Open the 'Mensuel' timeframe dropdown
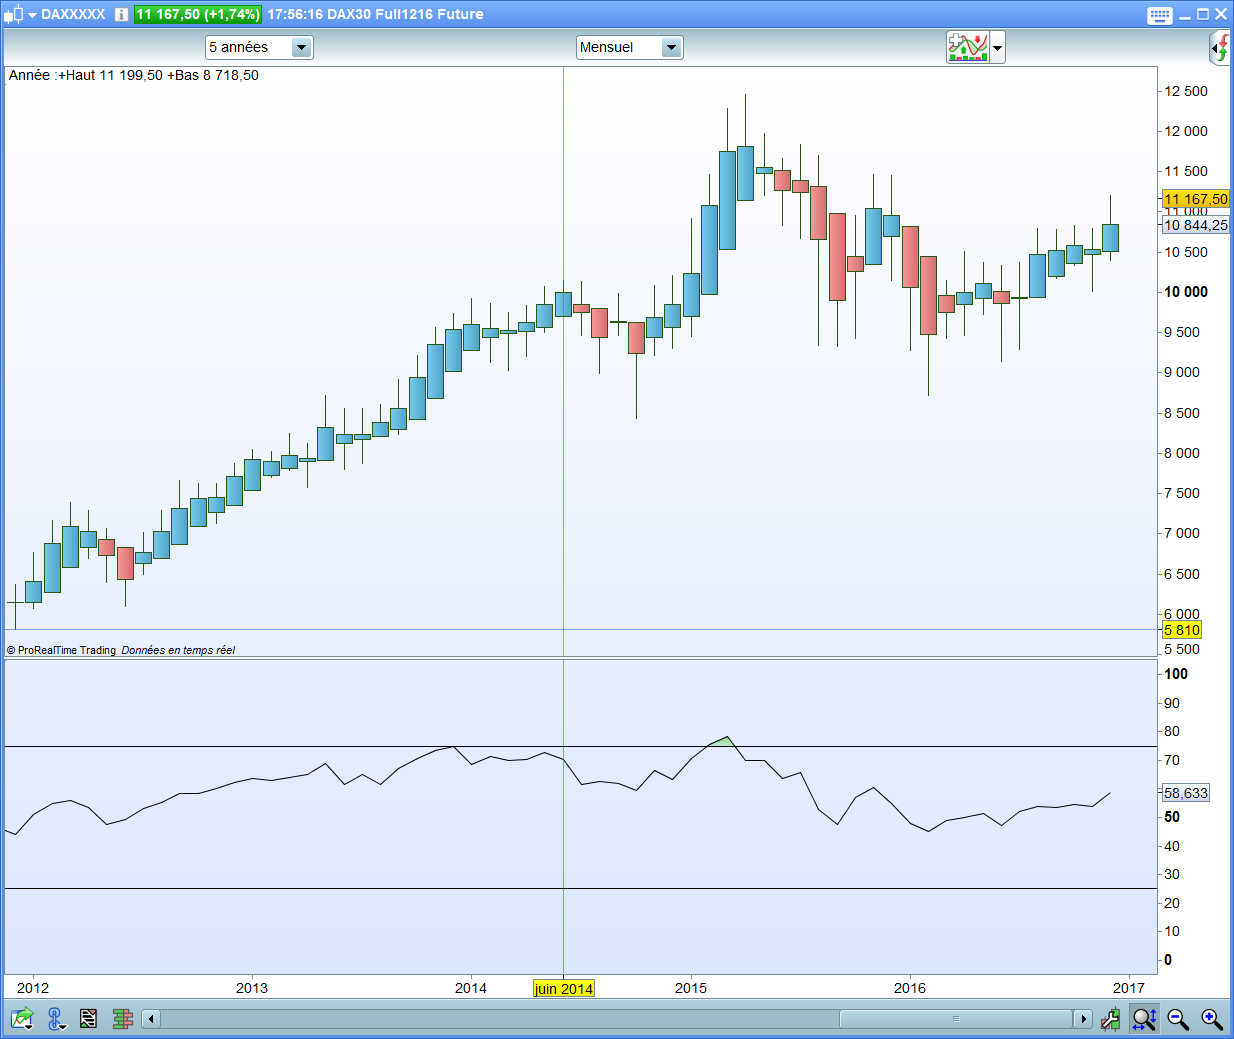The width and height of the screenshot is (1234, 1039). coord(629,47)
